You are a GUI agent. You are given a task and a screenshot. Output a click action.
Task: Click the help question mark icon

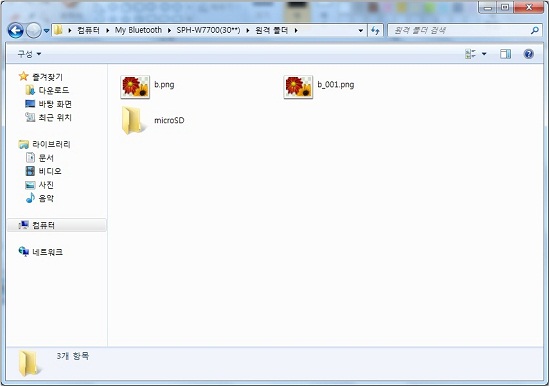coord(528,54)
